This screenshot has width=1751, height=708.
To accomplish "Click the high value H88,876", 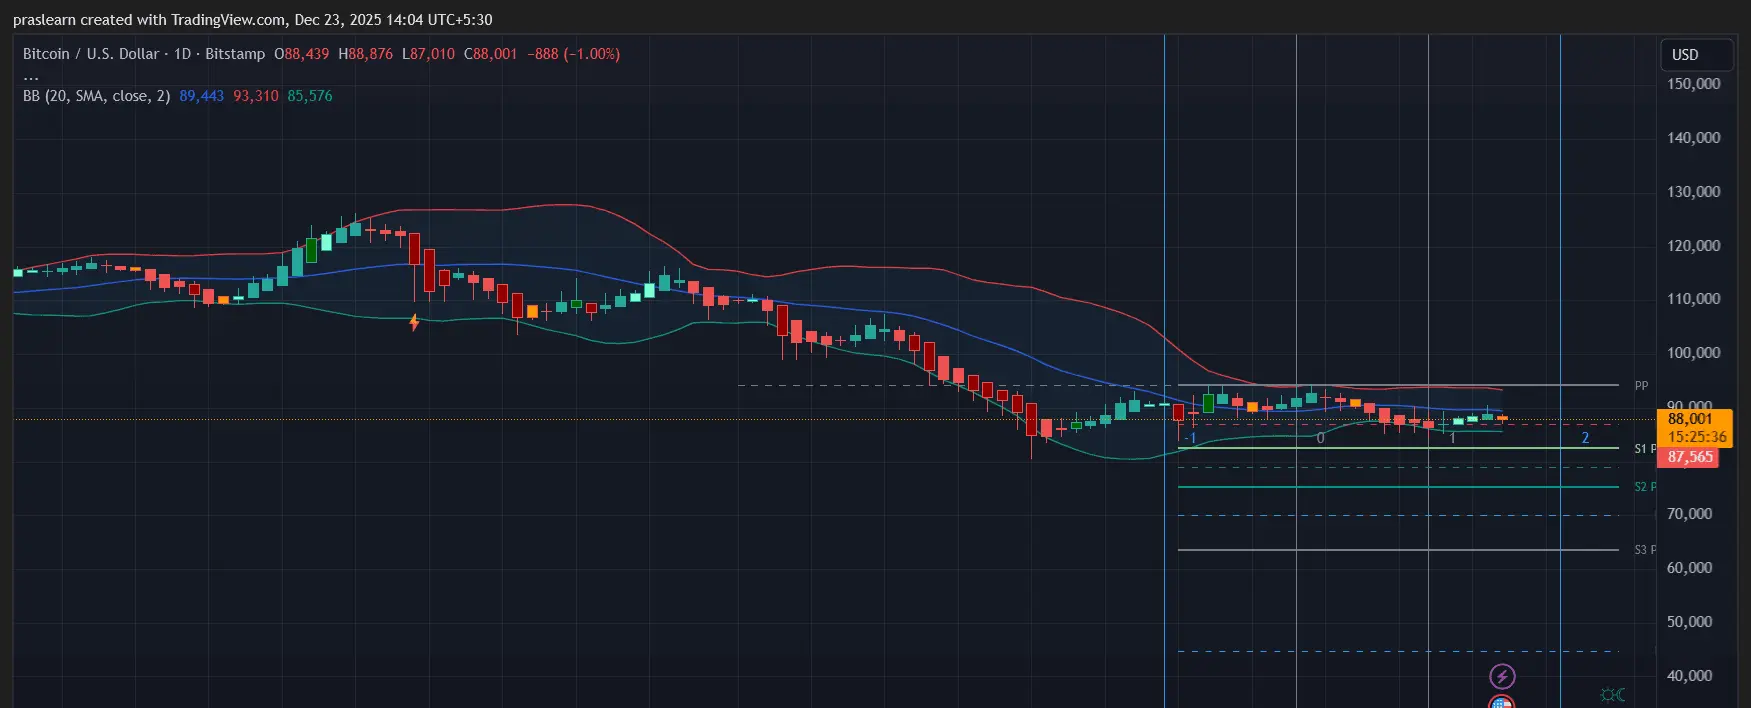I will coord(366,54).
